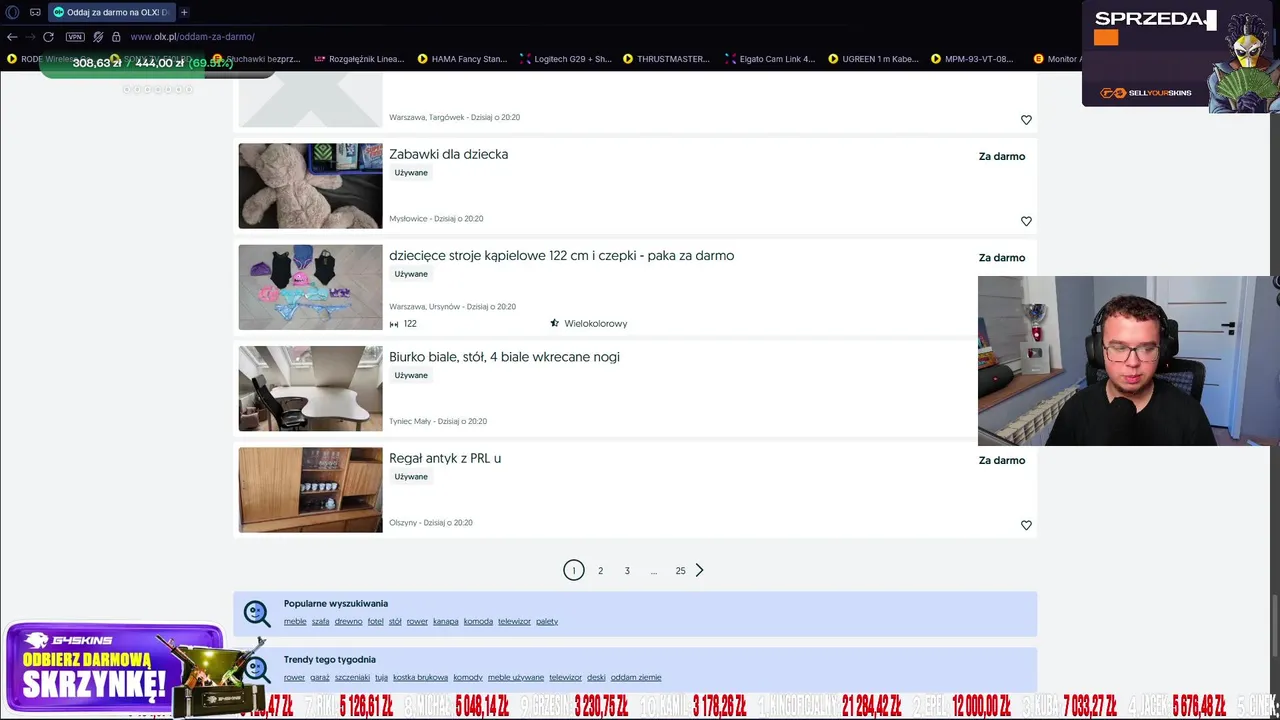Viewport: 1280px width, 720px height.
Task: Open the white desk listing thumbnail
Action: pos(310,389)
